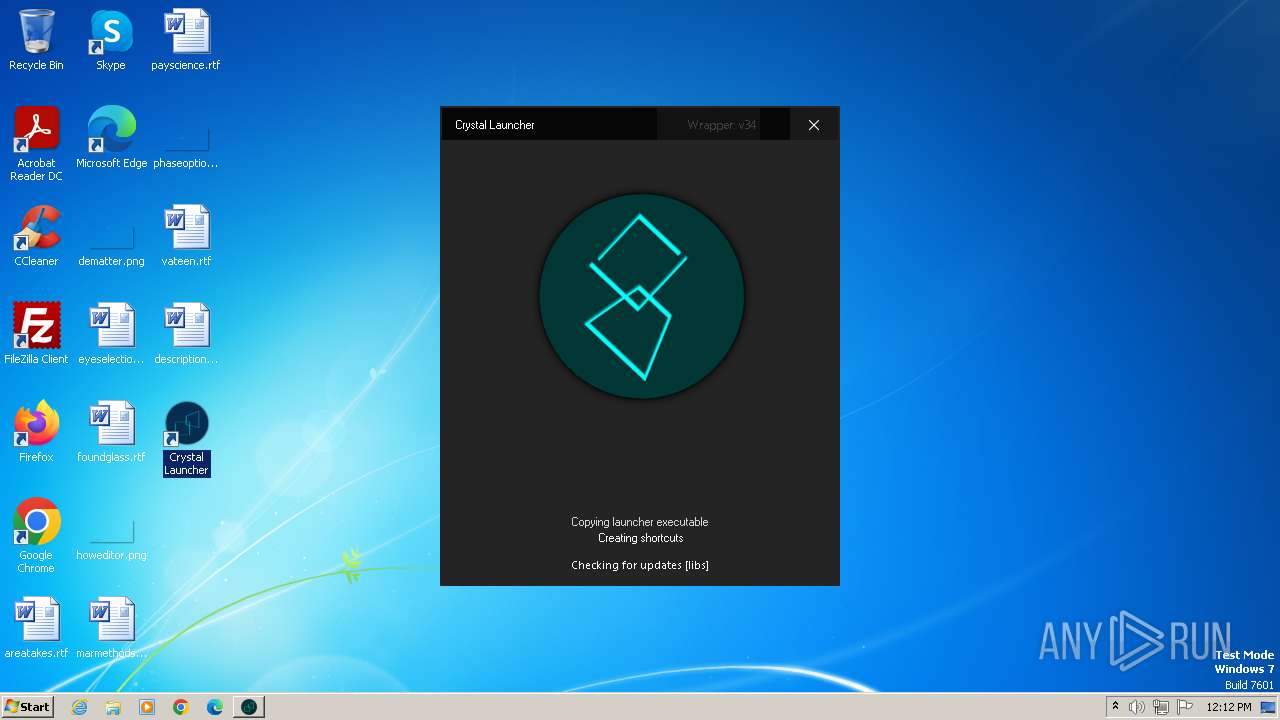
Task: Select the Google Chrome desktop shortcut
Action: 36,536
